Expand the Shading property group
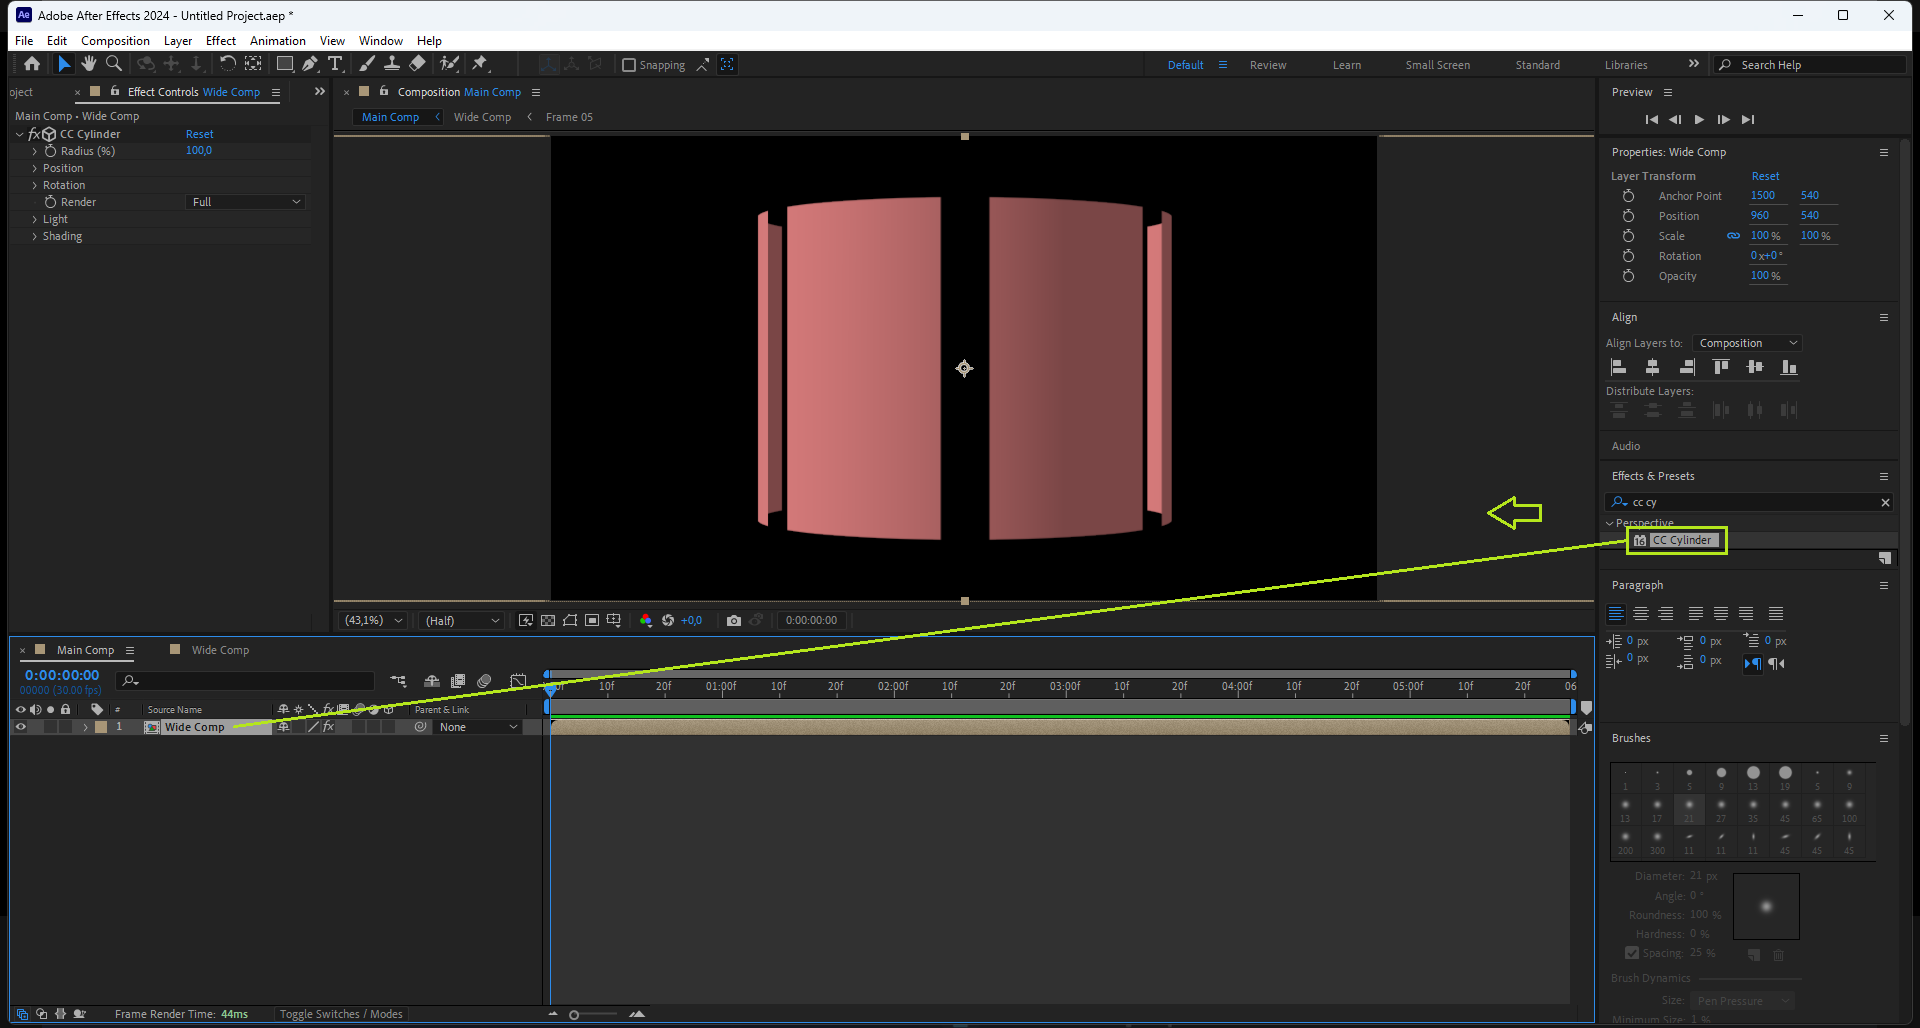This screenshot has height=1028, width=1920. (35, 237)
